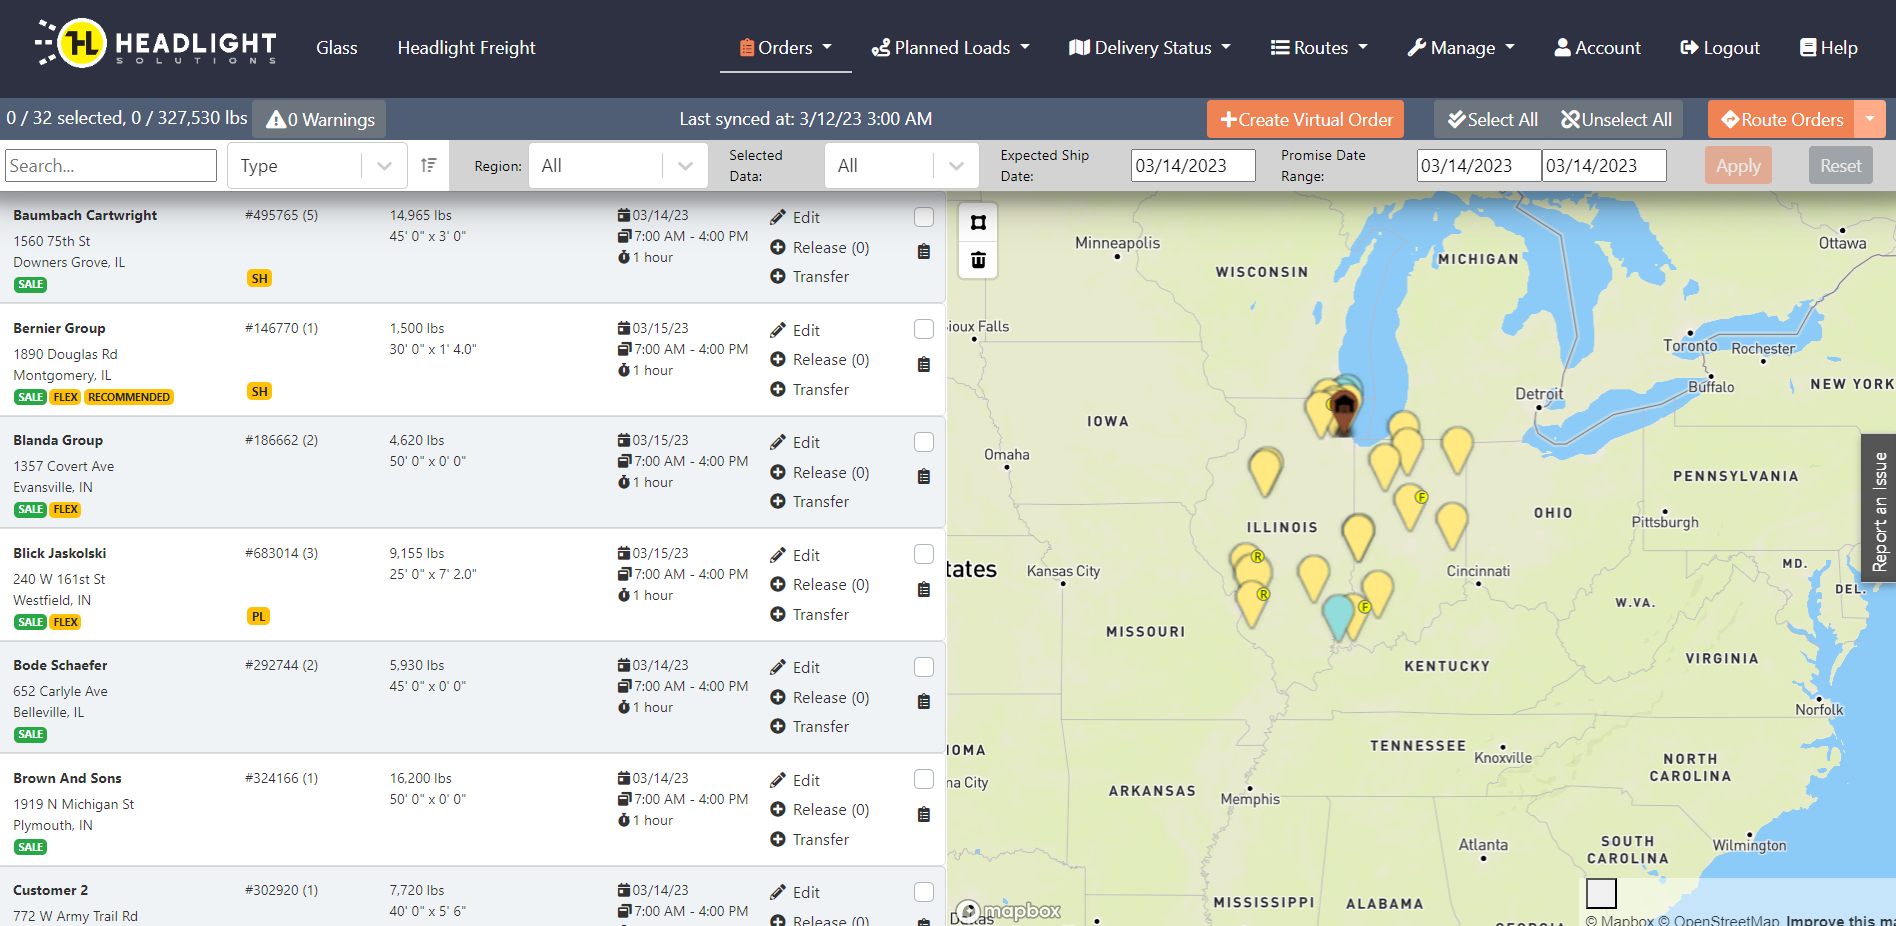Click the Route Orders button
The width and height of the screenshot is (1896, 926).
[1782, 119]
